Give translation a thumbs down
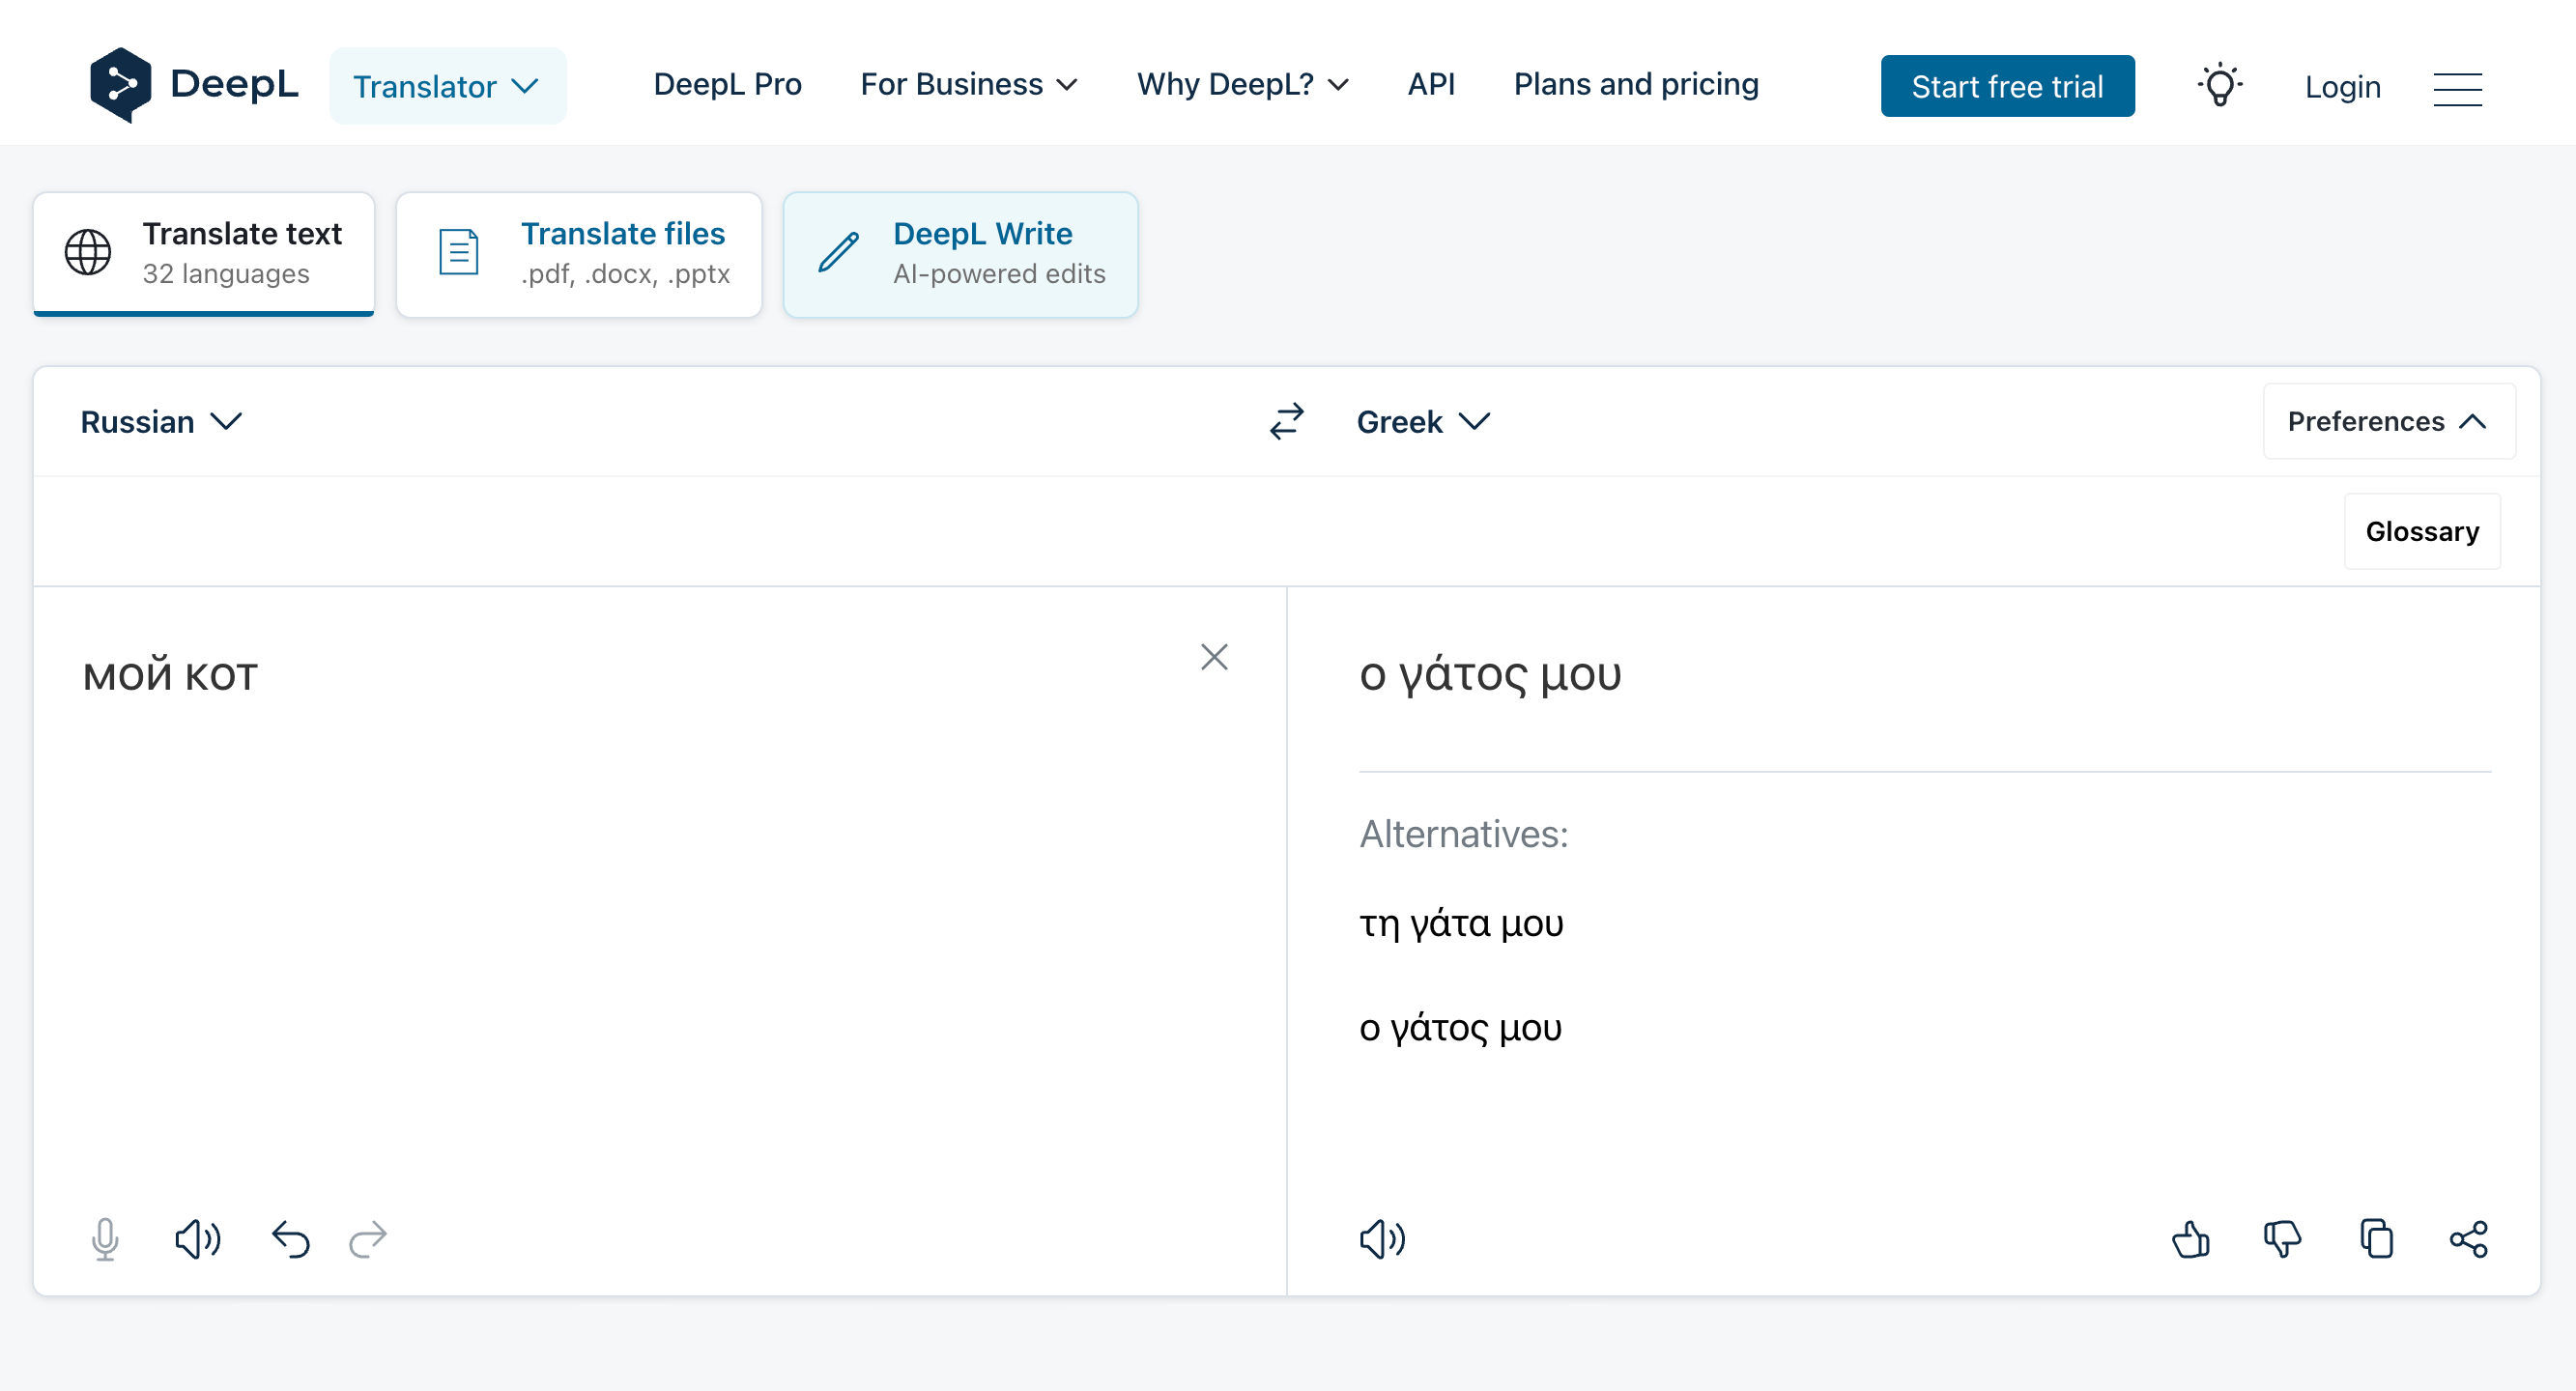The width and height of the screenshot is (2576, 1391). (2283, 1239)
